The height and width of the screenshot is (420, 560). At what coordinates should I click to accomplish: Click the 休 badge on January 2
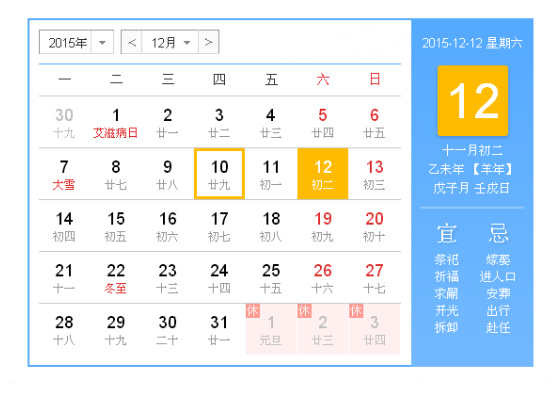point(304,311)
